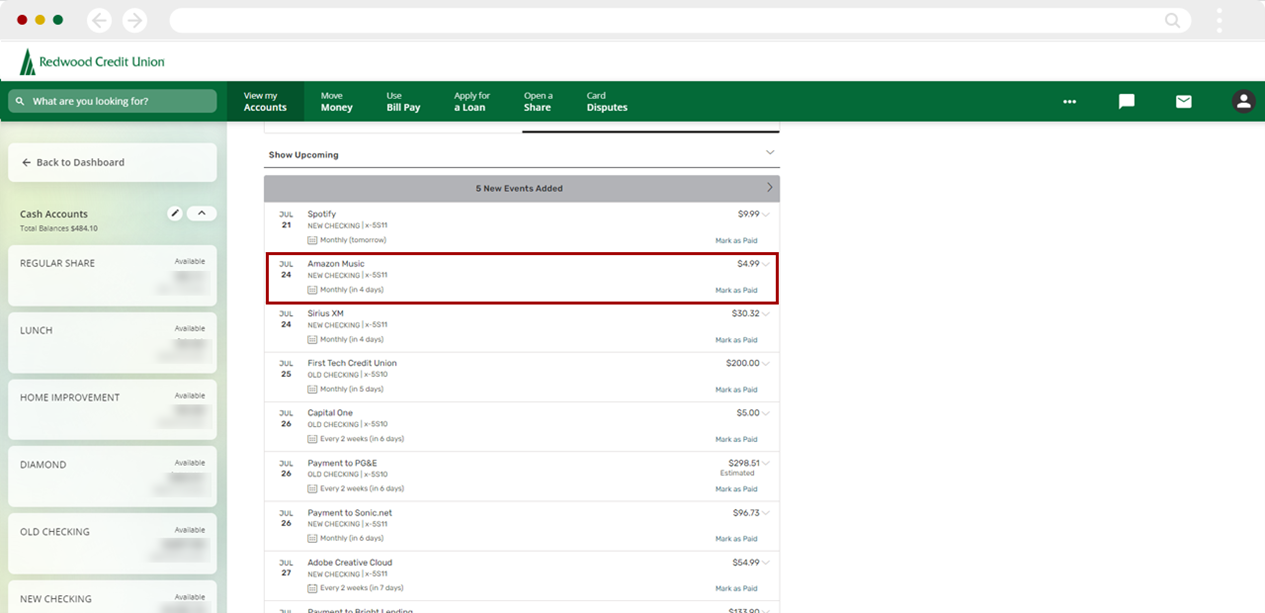Expand the Sirius XM payment chevron
This screenshot has width=1265, height=613.
click(767, 314)
